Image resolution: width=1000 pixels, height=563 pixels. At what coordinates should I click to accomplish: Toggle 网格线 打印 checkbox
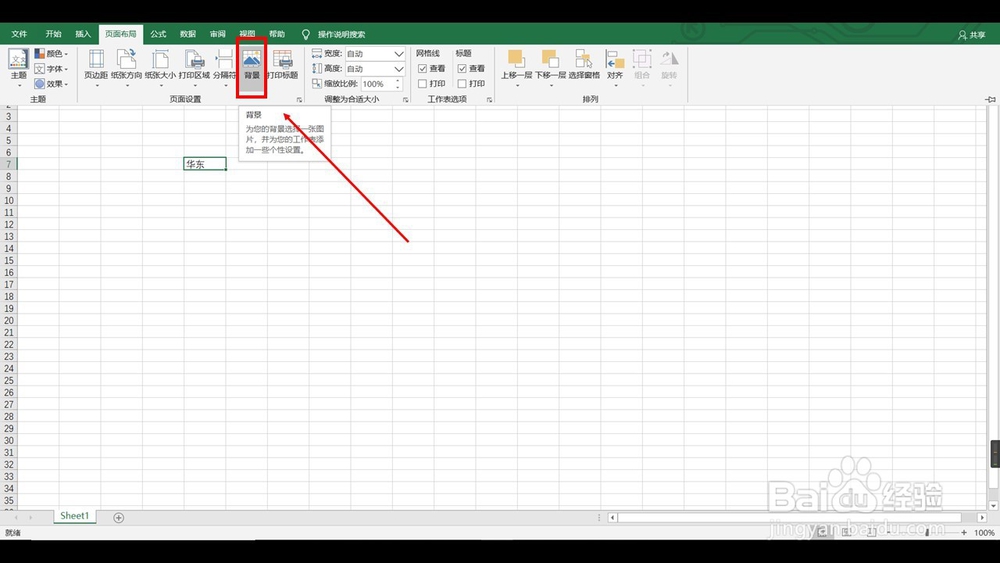click(x=422, y=84)
